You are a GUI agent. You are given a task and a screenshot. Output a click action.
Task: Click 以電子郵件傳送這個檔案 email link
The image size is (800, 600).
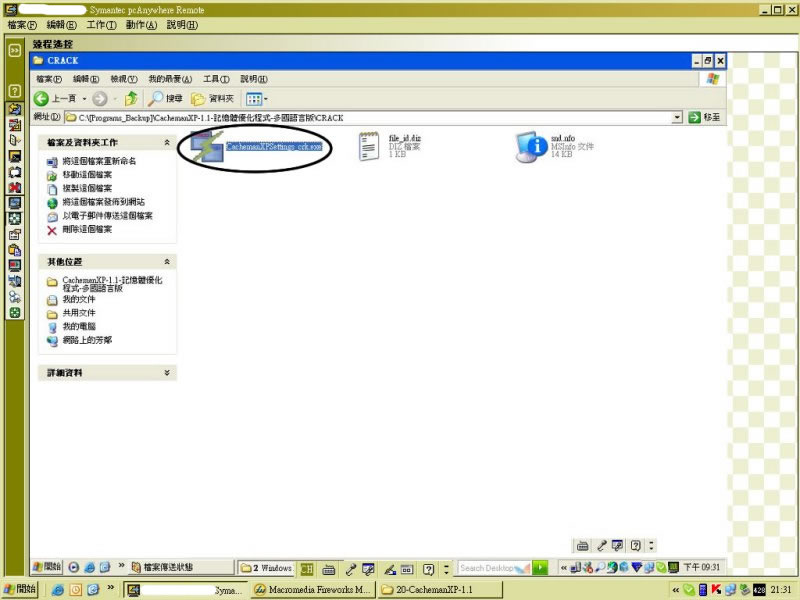(108, 216)
